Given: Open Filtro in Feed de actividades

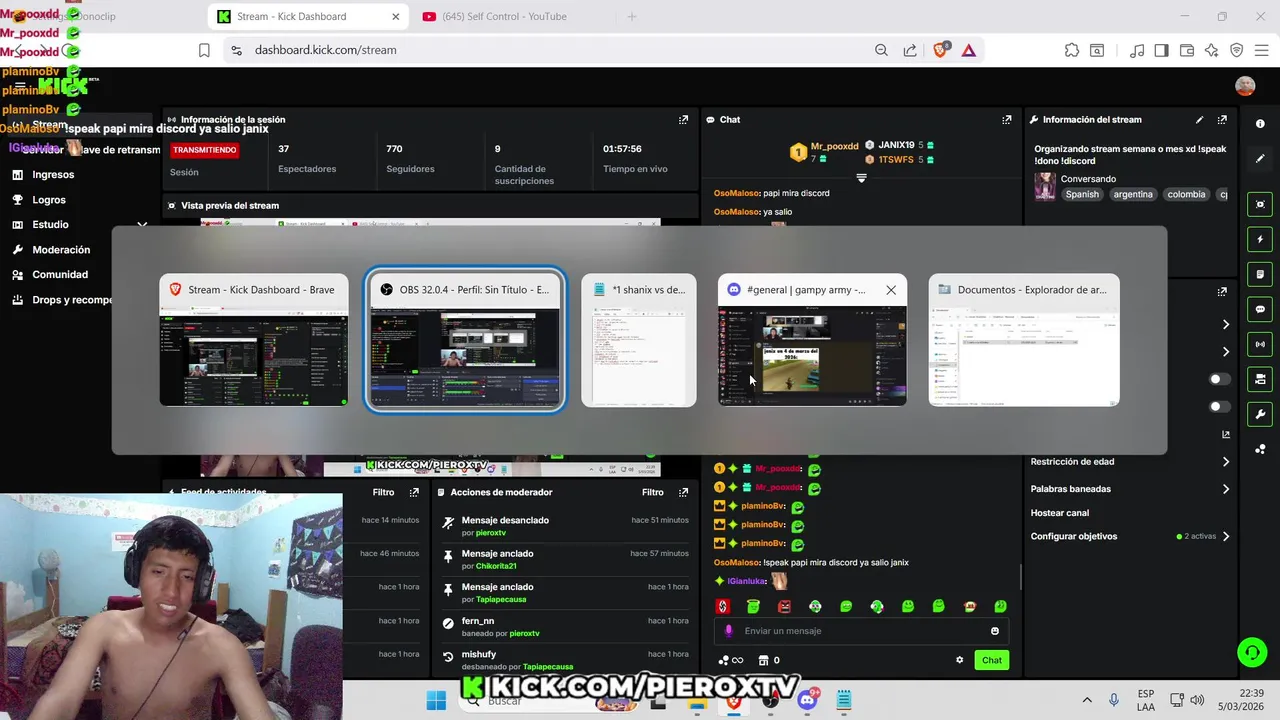Looking at the screenshot, I should point(383,492).
